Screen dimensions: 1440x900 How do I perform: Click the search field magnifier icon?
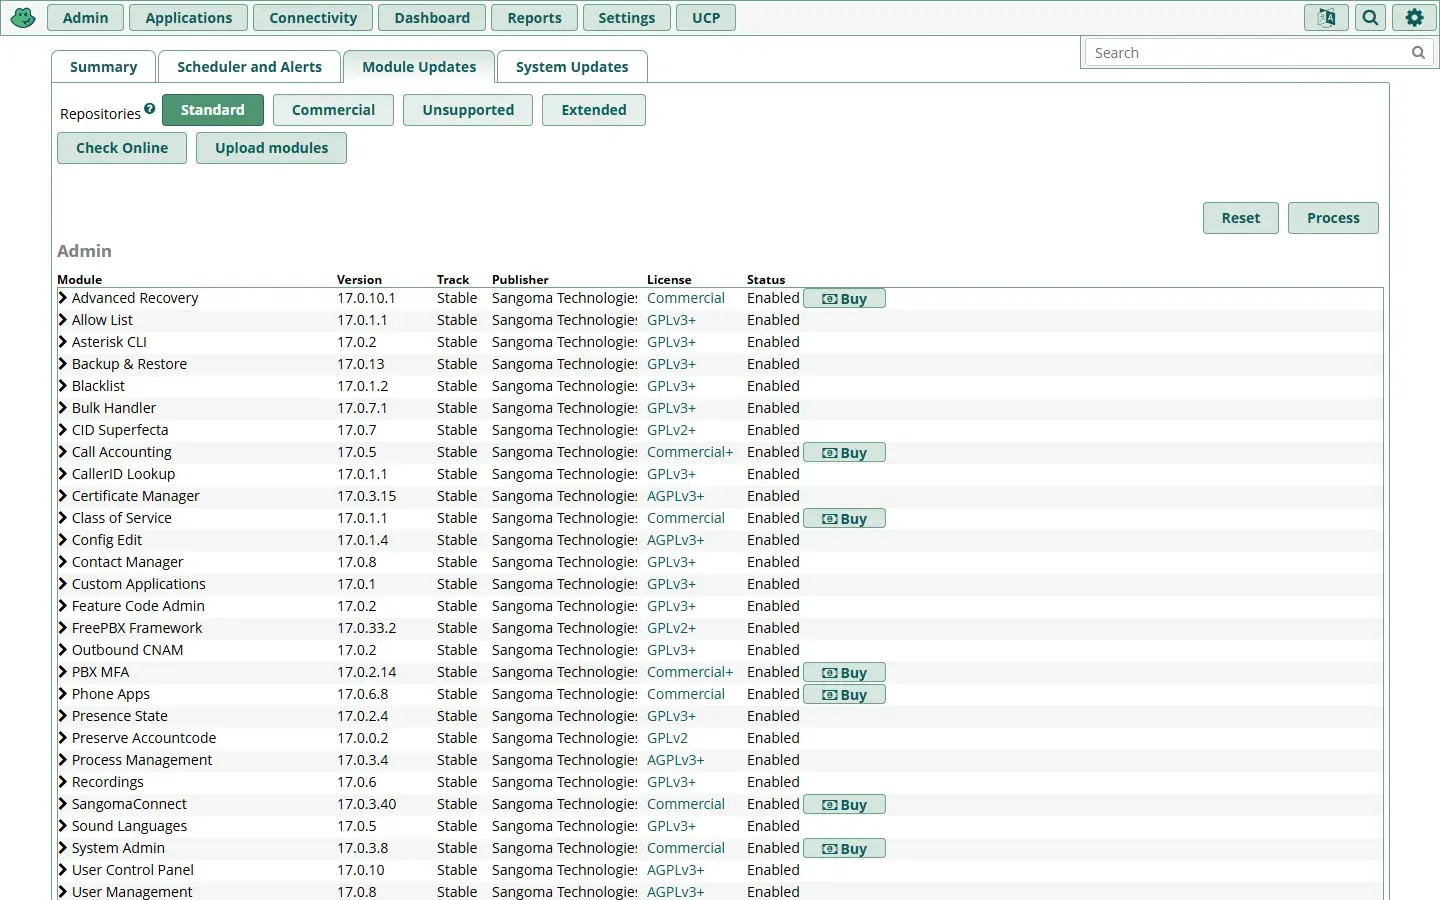(x=1418, y=53)
